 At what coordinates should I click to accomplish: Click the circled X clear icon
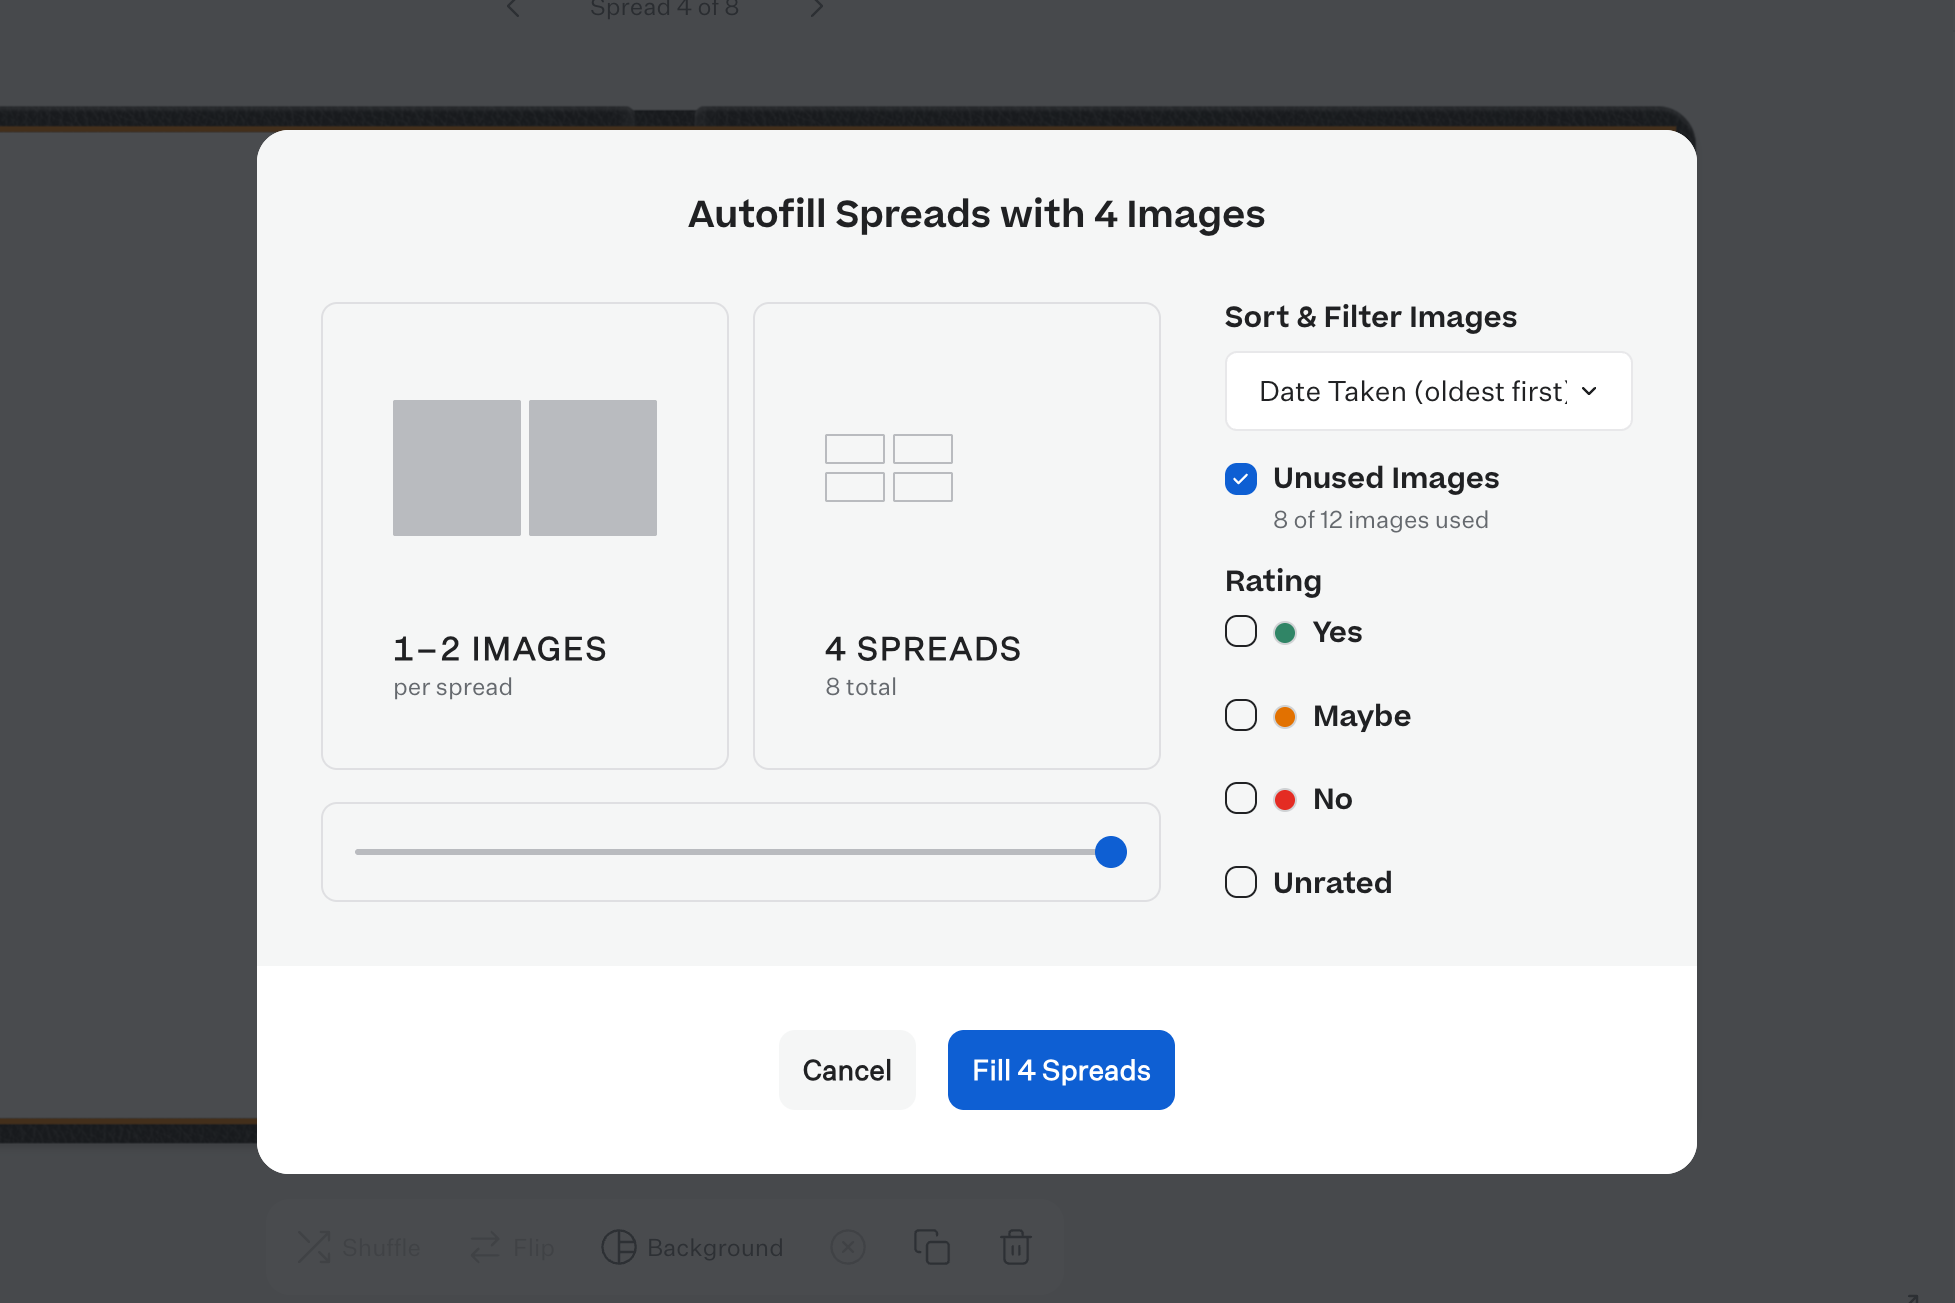click(848, 1247)
